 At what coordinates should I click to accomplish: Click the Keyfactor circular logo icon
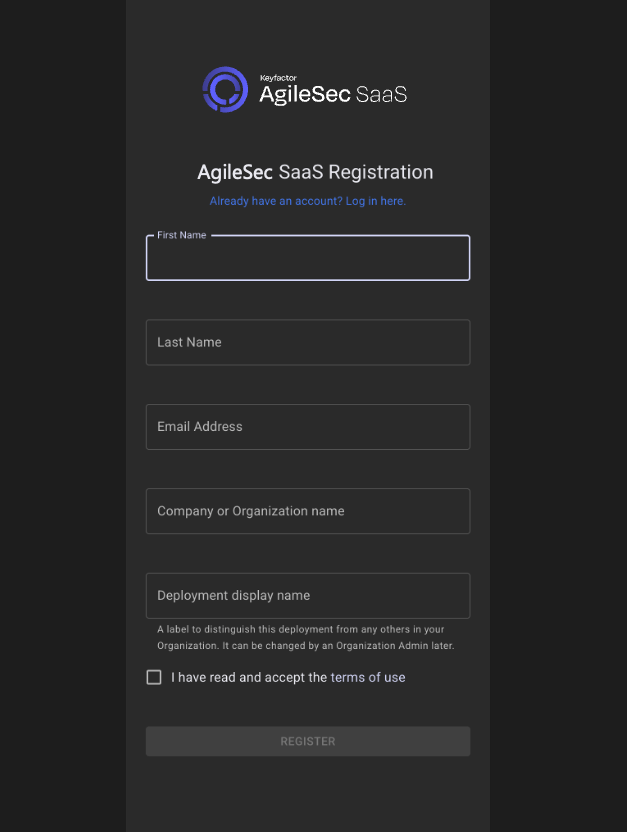point(225,89)
